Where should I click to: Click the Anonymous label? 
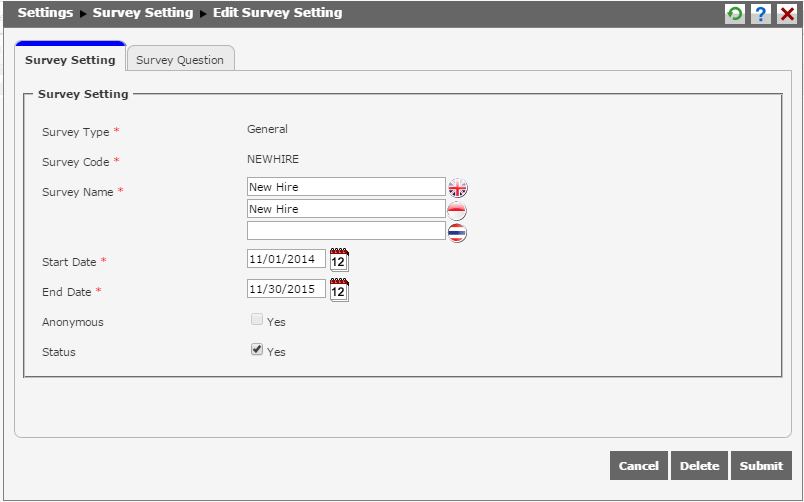[x=73, y=322]
